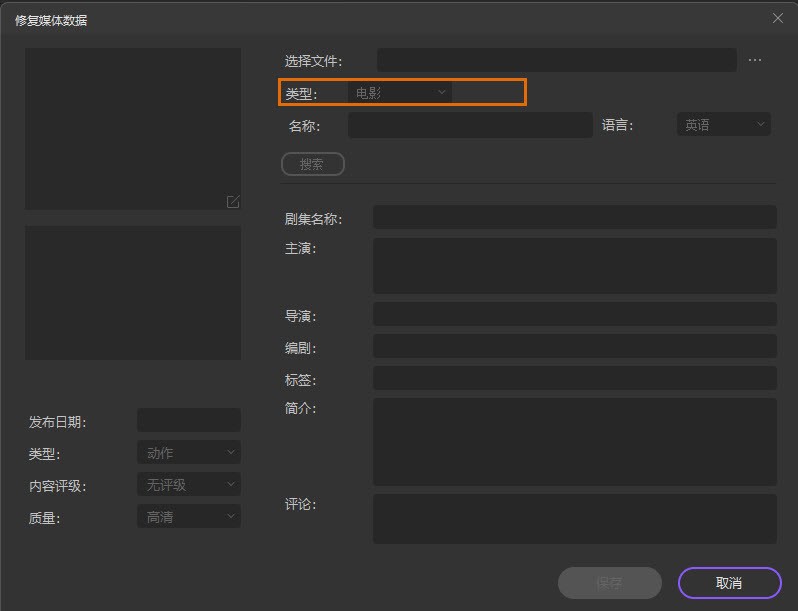Click into the 名称 text field

[x=470, y=125]
